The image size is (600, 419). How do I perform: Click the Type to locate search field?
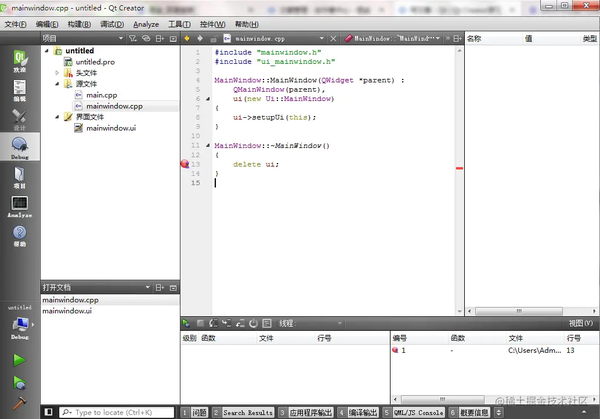pyautogui.click(x=112, y=412)
